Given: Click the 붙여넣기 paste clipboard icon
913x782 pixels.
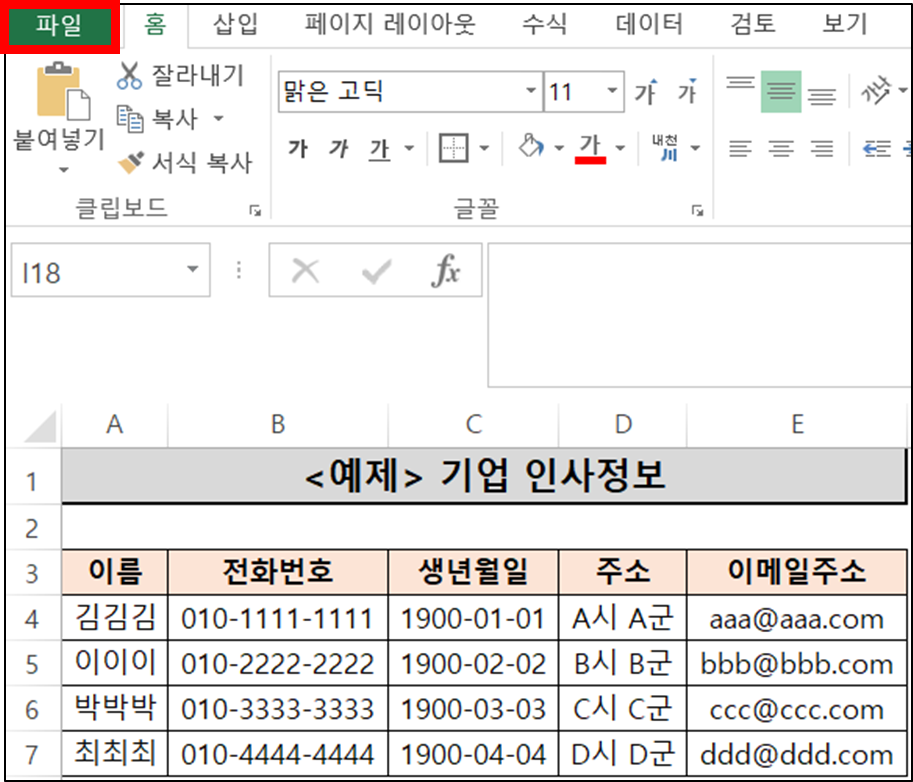Looking at the screenshot, I should (63, 91).
